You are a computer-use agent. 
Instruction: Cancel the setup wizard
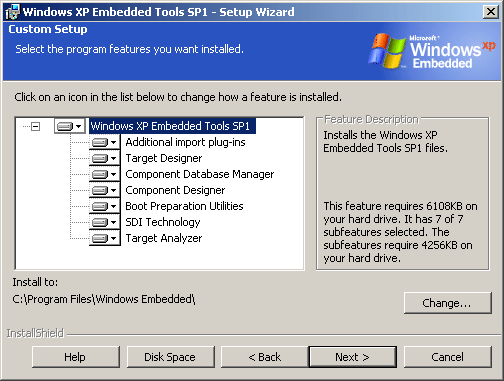pyautogui.click(x=447, y=357)
